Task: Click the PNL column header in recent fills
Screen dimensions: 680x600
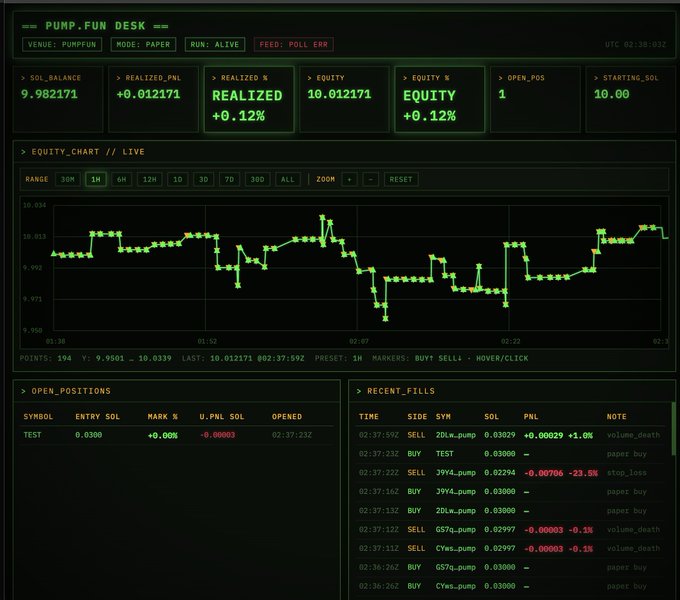Action: coord(531,417)
